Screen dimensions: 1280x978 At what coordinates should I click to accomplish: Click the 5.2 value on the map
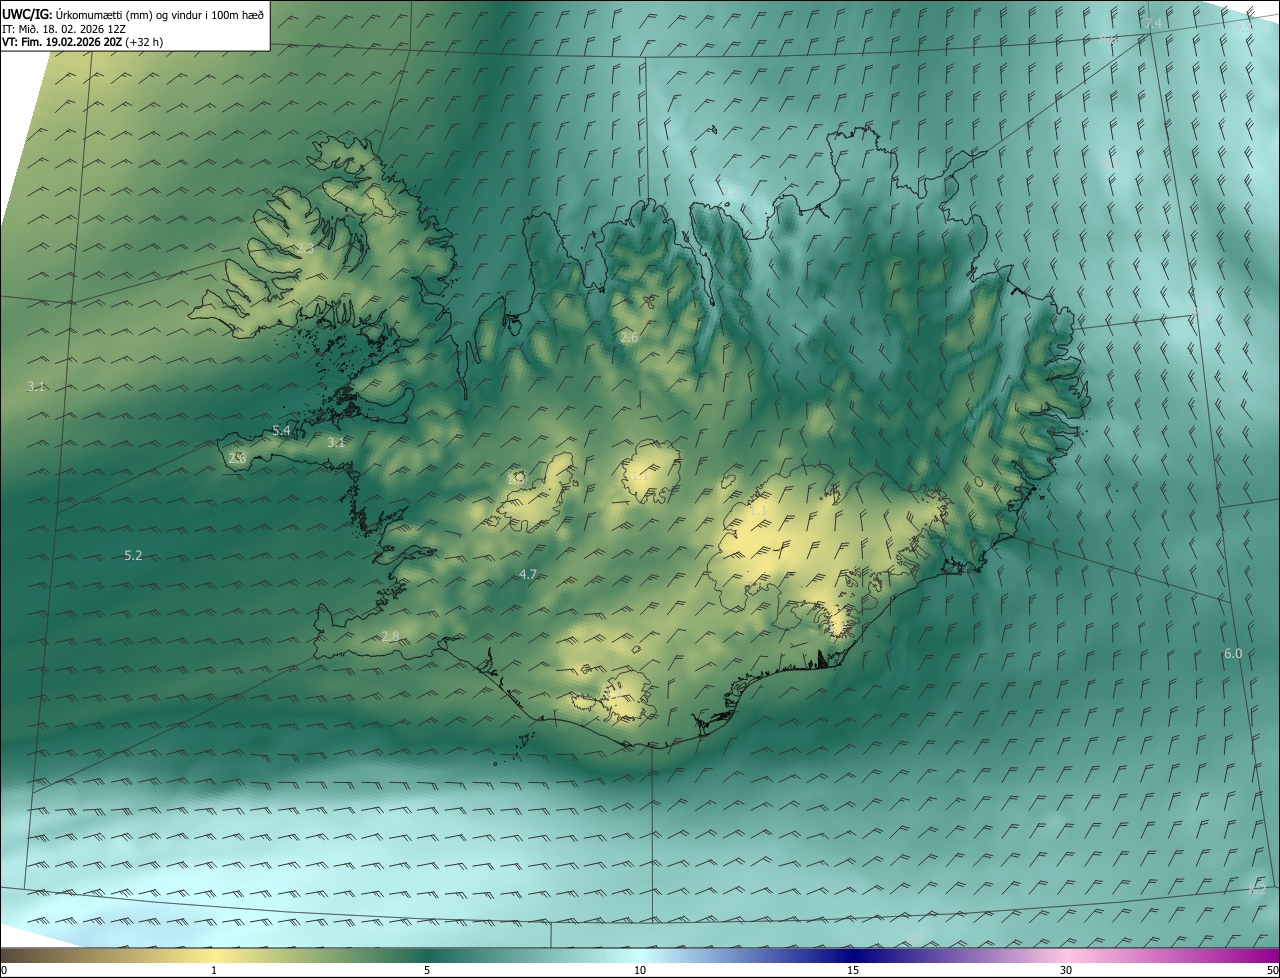tap(133, 555)
